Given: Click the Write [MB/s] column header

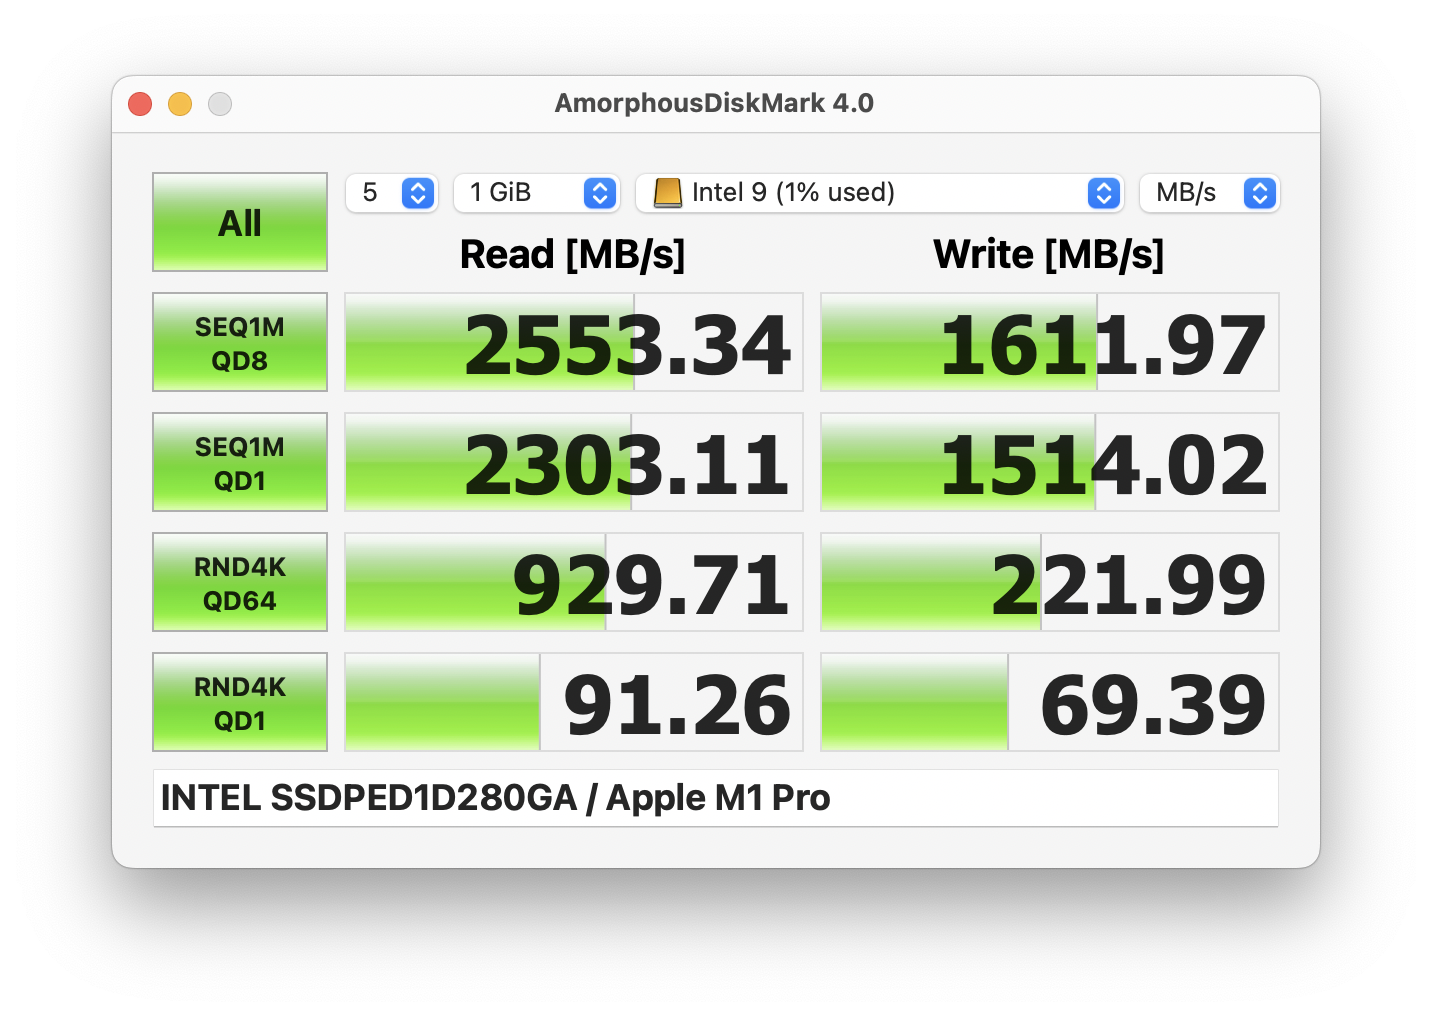Looking at the screenshot, I should pyautogui.click(x=1049, y=255).
